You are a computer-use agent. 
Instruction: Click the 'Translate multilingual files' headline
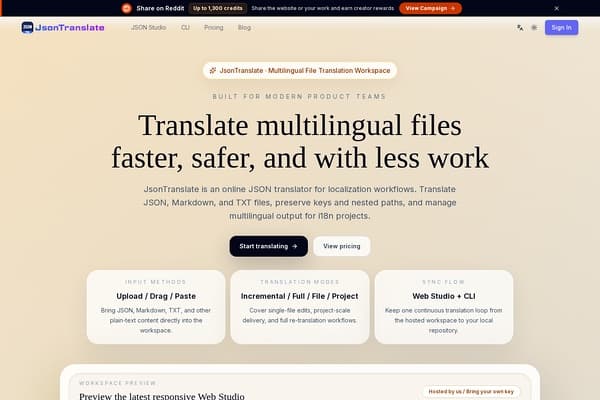point(300,125)
